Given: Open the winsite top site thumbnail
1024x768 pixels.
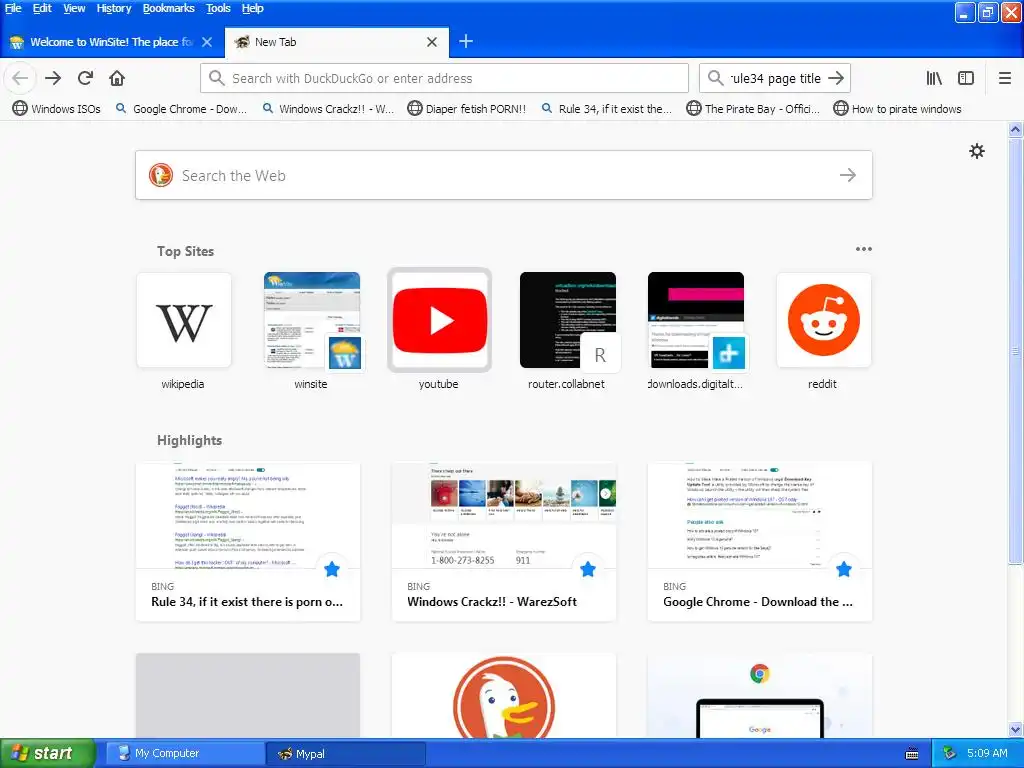Looking at the screenshot, I should 312,320.
